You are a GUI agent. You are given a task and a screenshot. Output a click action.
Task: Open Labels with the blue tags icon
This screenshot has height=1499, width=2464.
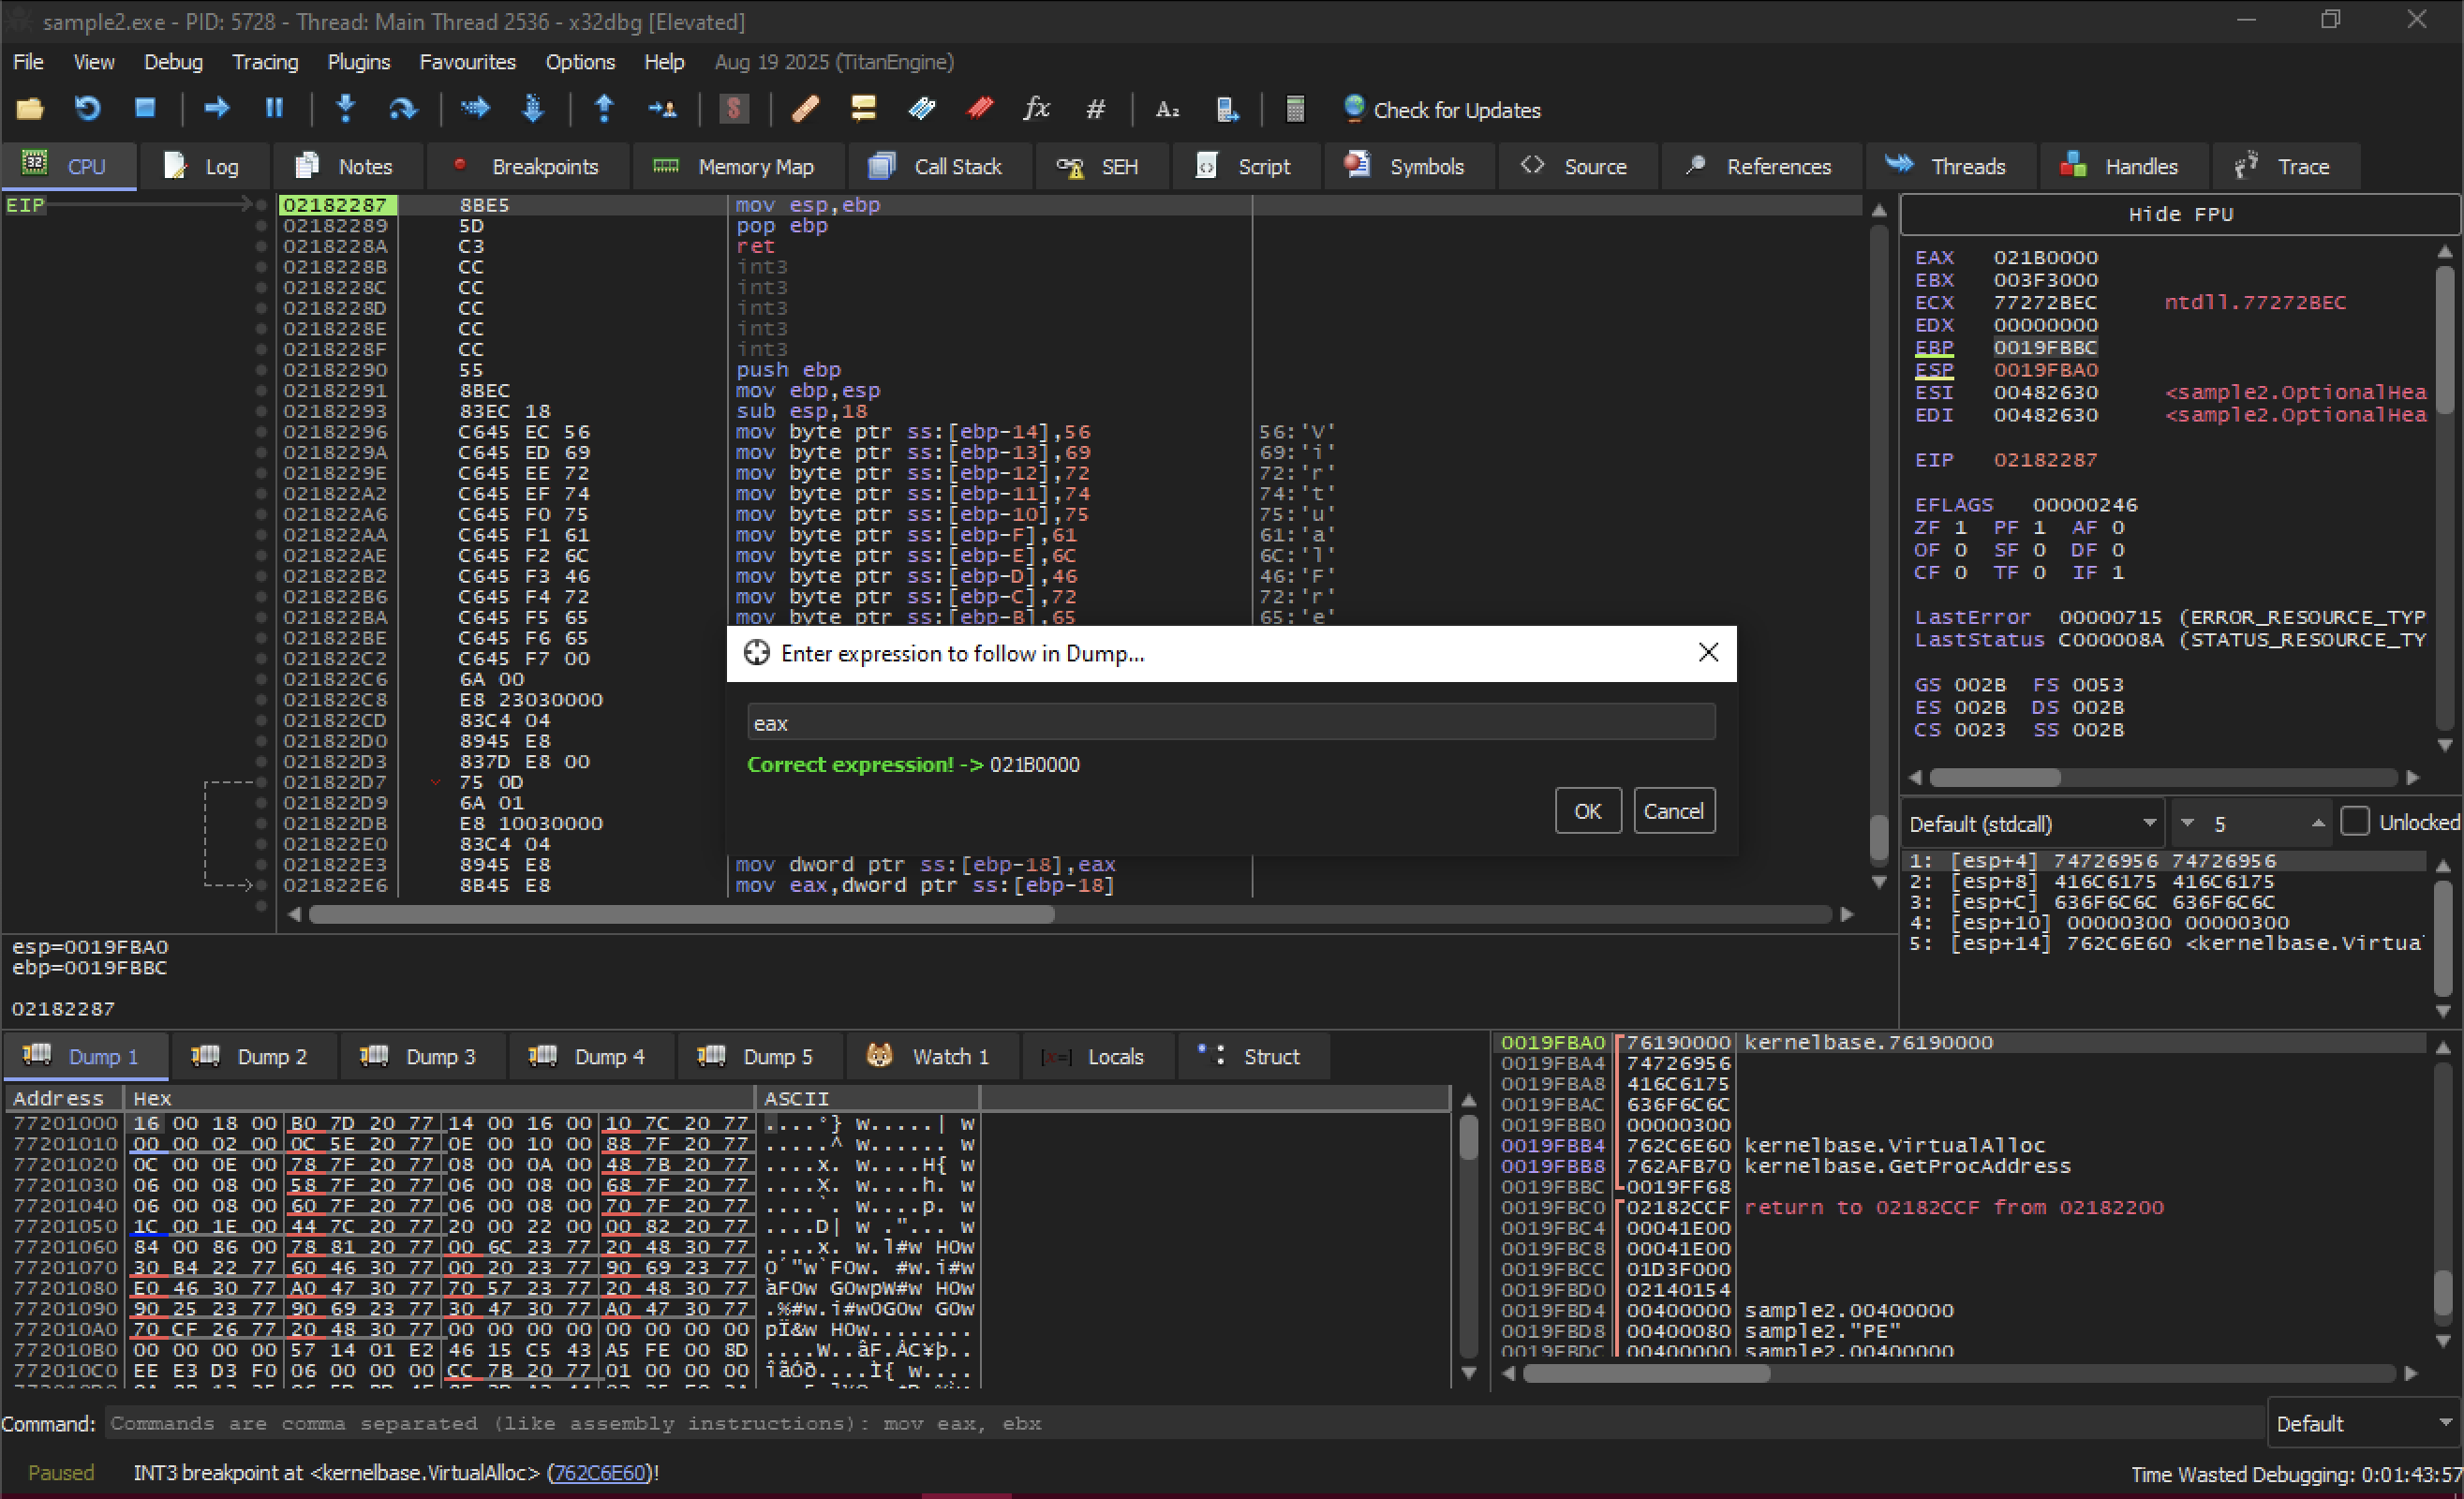pyautogui.click(x=922, y=109)
